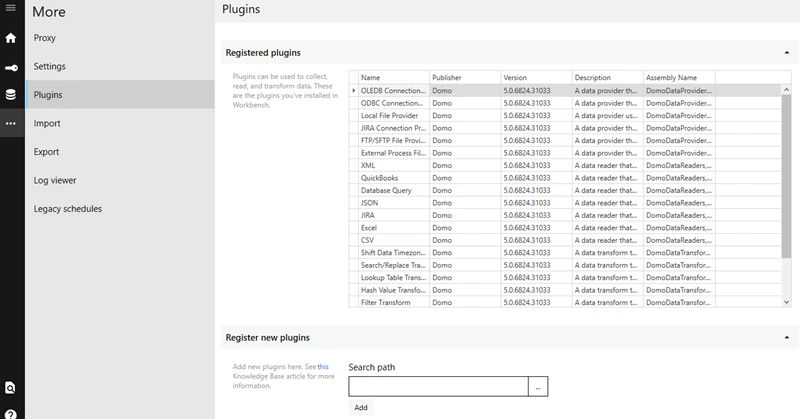Open the Export menu item

click(x=120, y=152)
